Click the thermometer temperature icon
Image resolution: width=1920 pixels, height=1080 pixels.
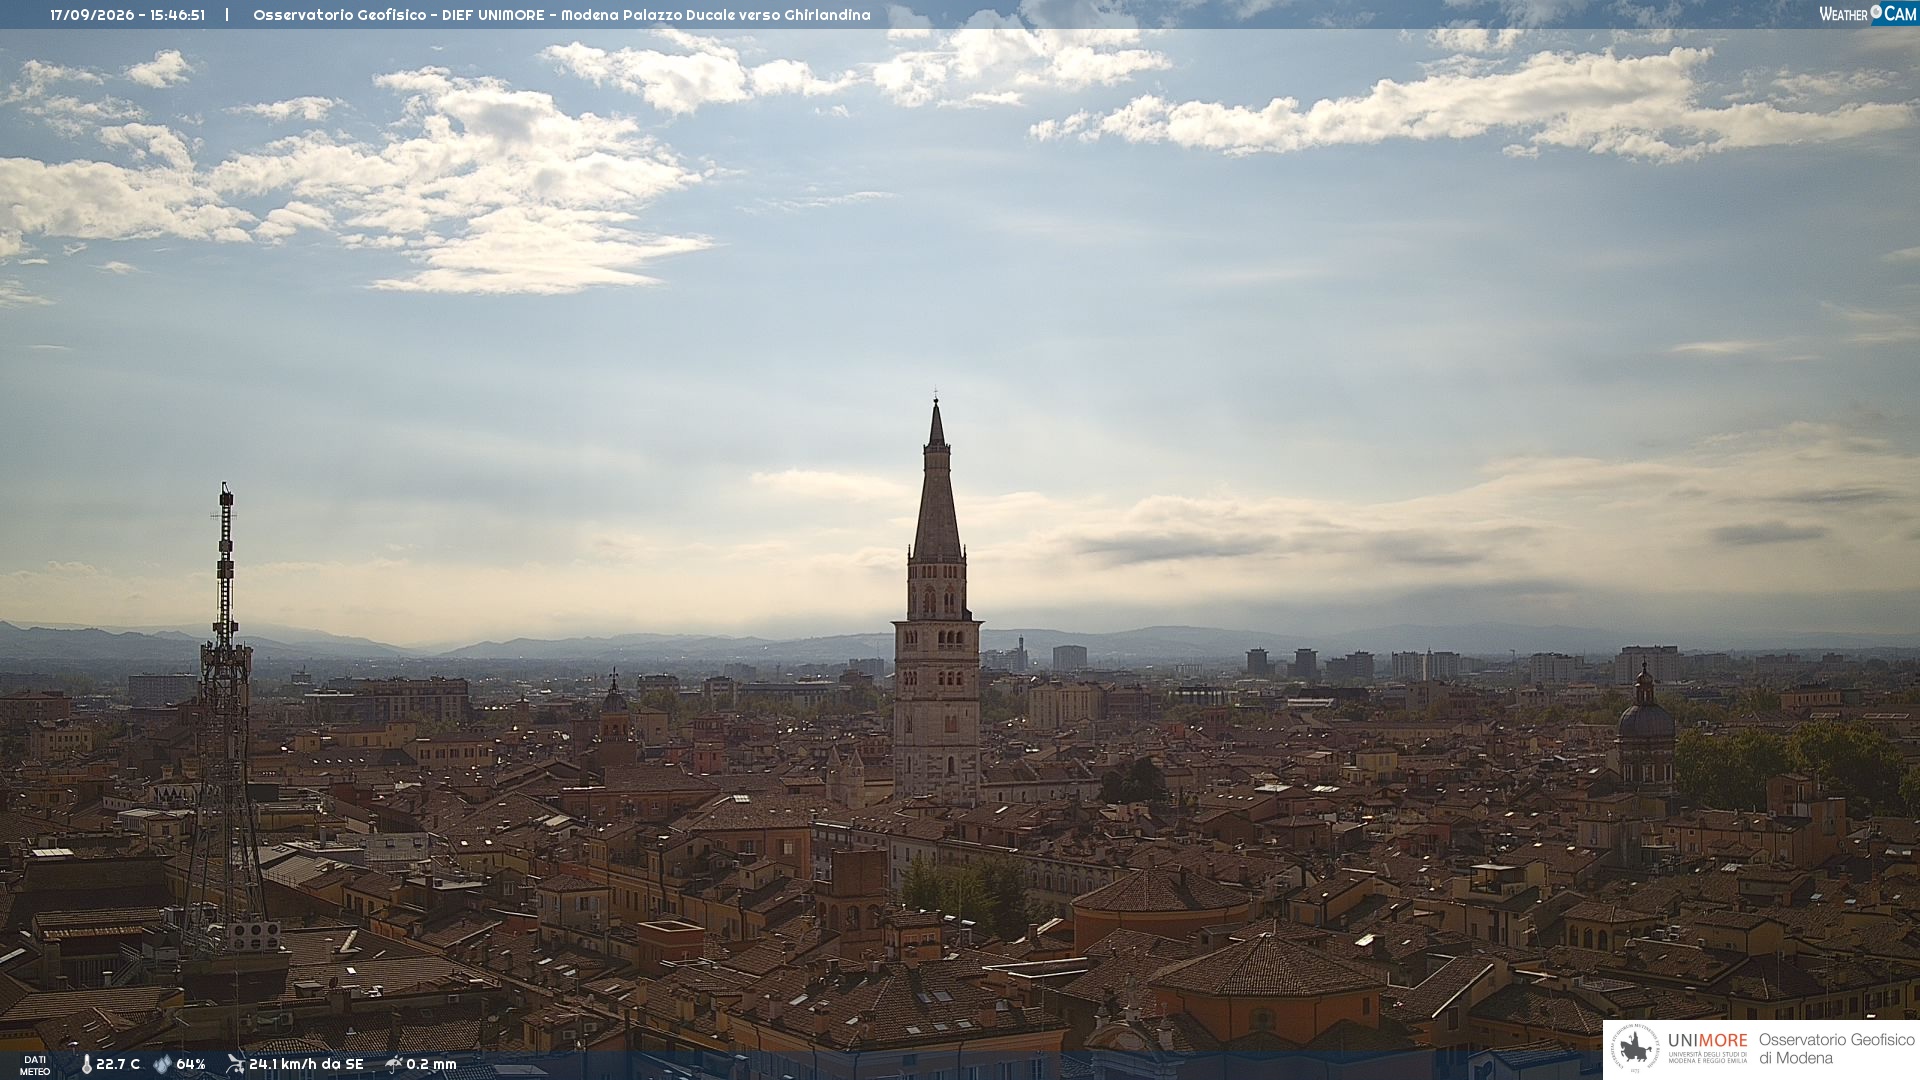point(86,1064)
